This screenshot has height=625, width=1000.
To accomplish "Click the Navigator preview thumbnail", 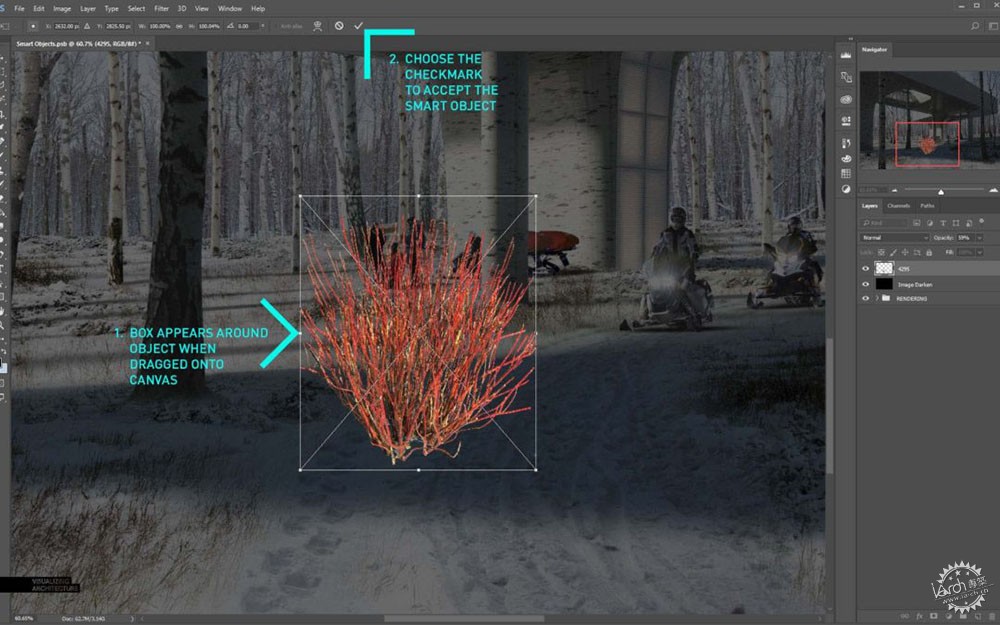I will pos(929,121).
